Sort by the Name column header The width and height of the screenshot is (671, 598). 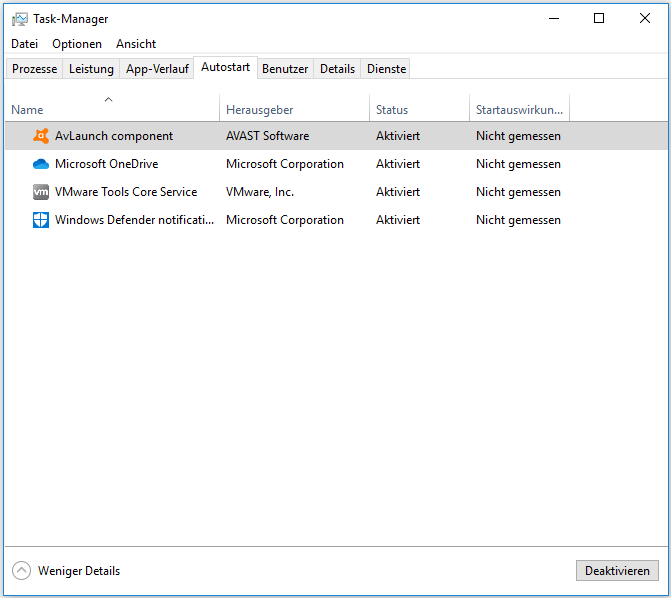[x=112, y=110]
